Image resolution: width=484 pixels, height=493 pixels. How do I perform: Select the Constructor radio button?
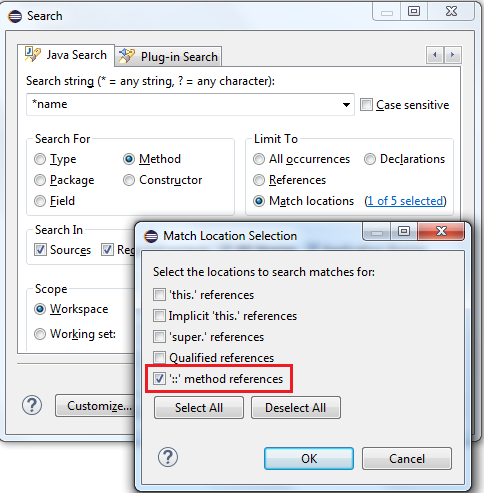(x=129, y=180)
